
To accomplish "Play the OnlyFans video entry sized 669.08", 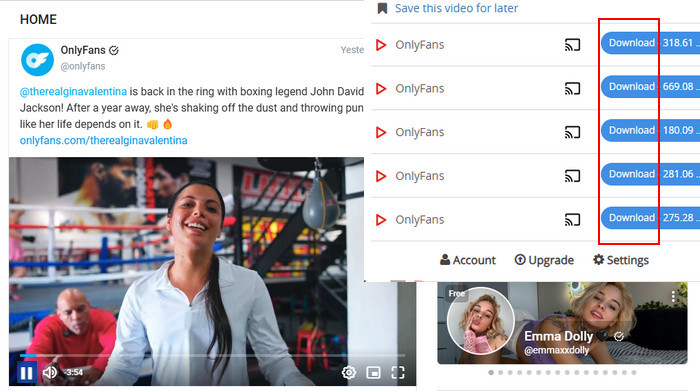I will pos(381,88).
